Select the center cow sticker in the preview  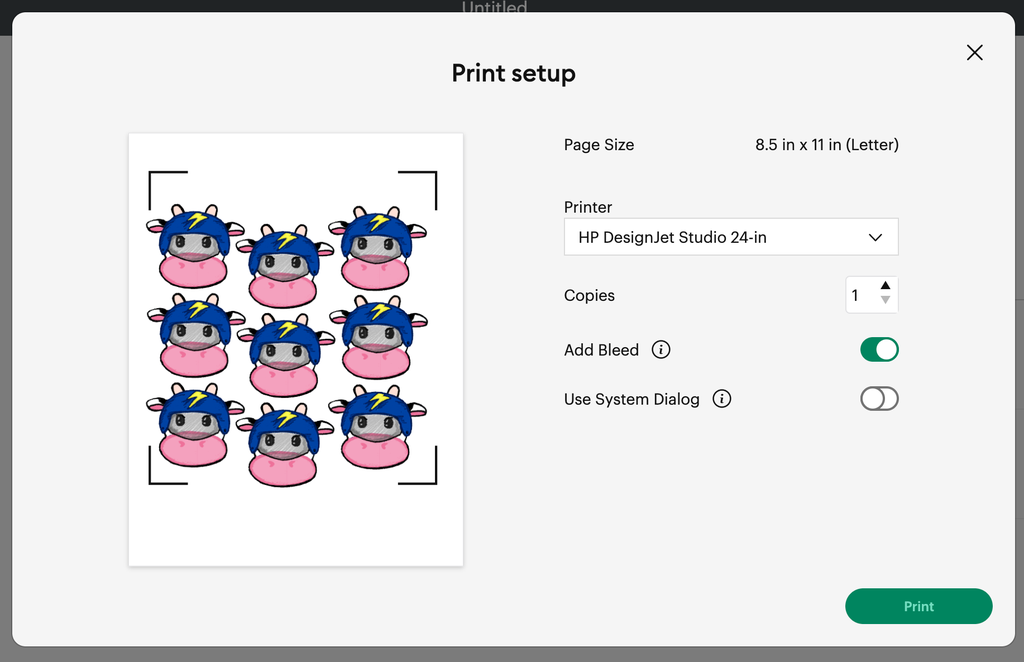285,355
